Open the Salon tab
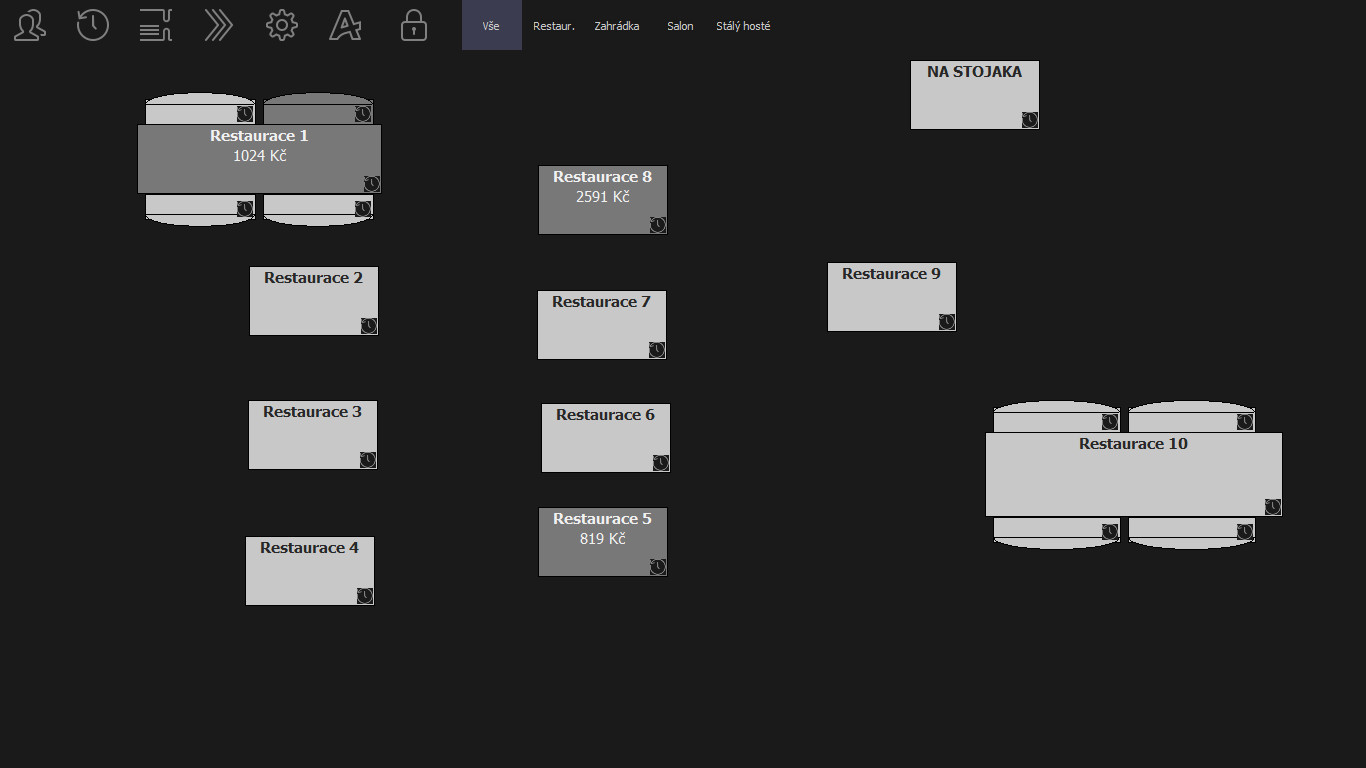 pyautogui.click(x=680, y=26)
